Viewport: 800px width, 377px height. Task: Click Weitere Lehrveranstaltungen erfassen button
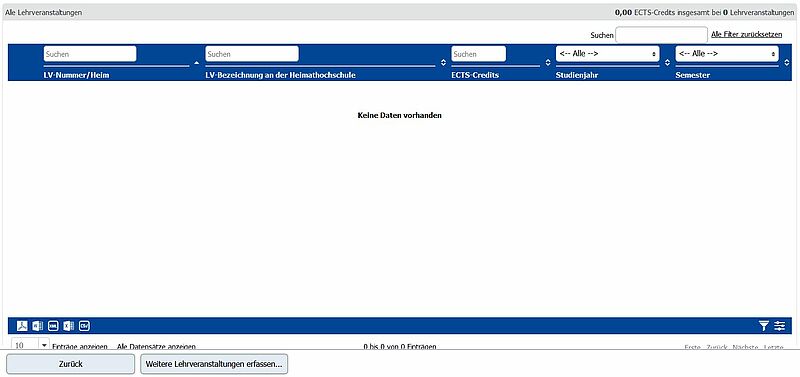coord(214,364)
